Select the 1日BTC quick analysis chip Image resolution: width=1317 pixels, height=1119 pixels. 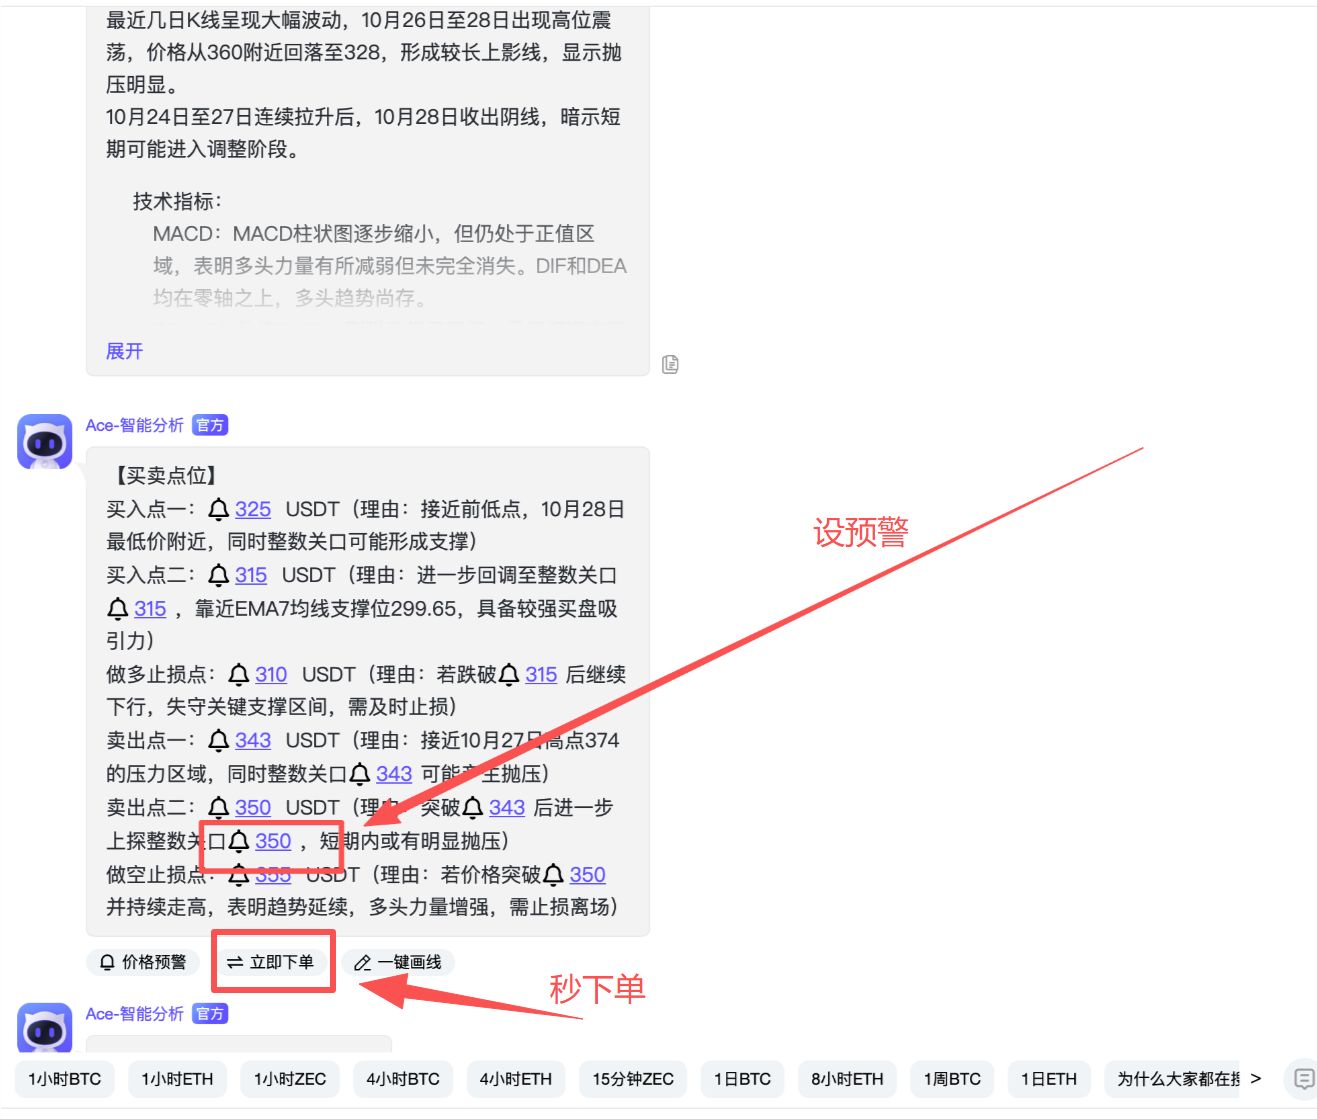click(742, 1079)
